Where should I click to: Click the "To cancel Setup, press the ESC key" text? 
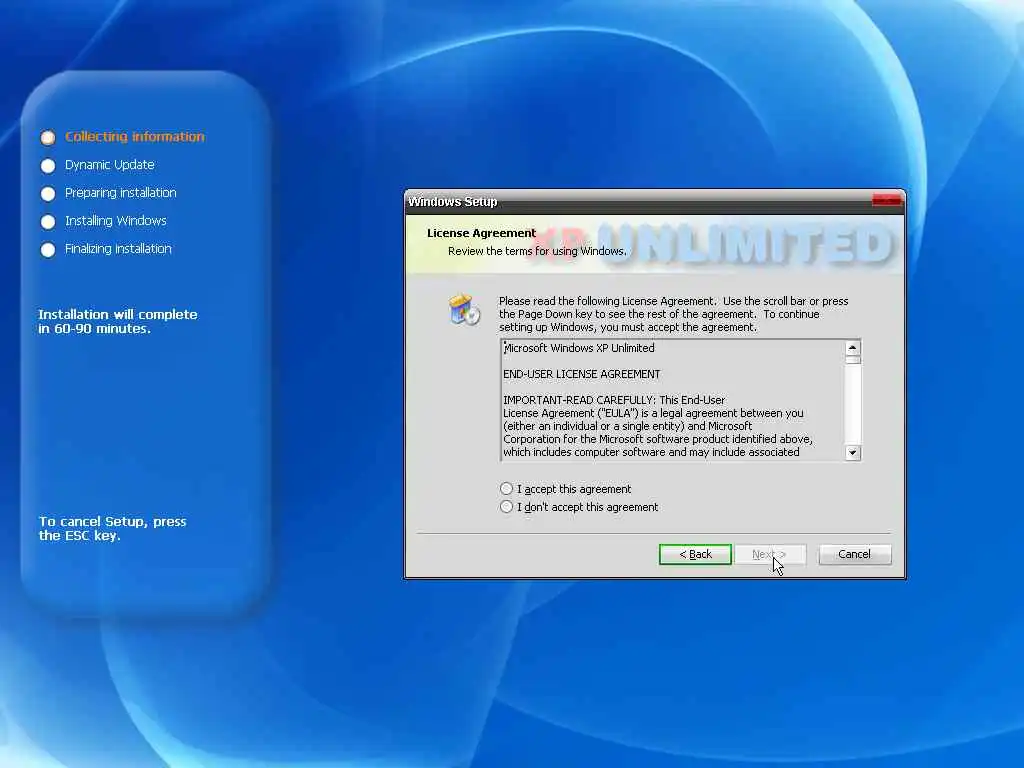pyautogui.click(x=112, y=528)
